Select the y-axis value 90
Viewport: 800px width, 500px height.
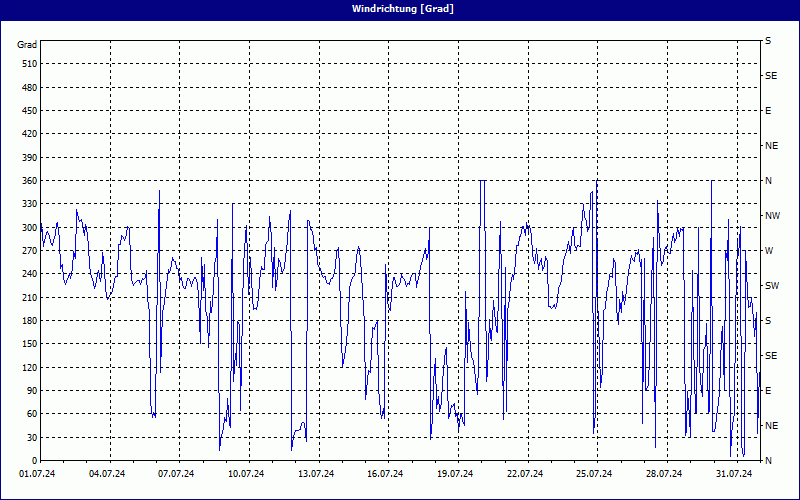pyautogui.click(x=32, y=391)
